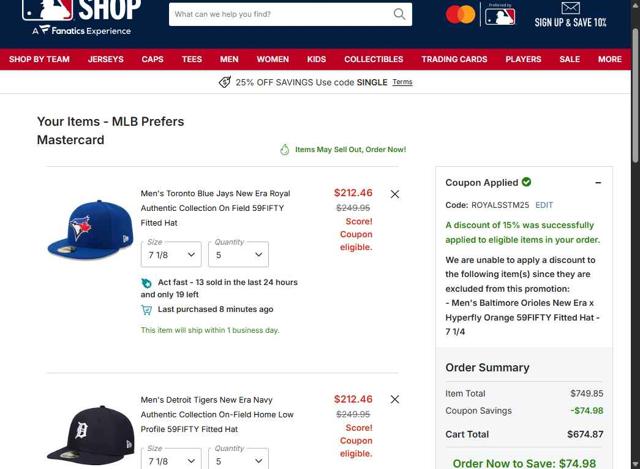Open the Blue Jays hat thumbnail image
This screenshot has width=640, height=469.
[x=91, y=229]
